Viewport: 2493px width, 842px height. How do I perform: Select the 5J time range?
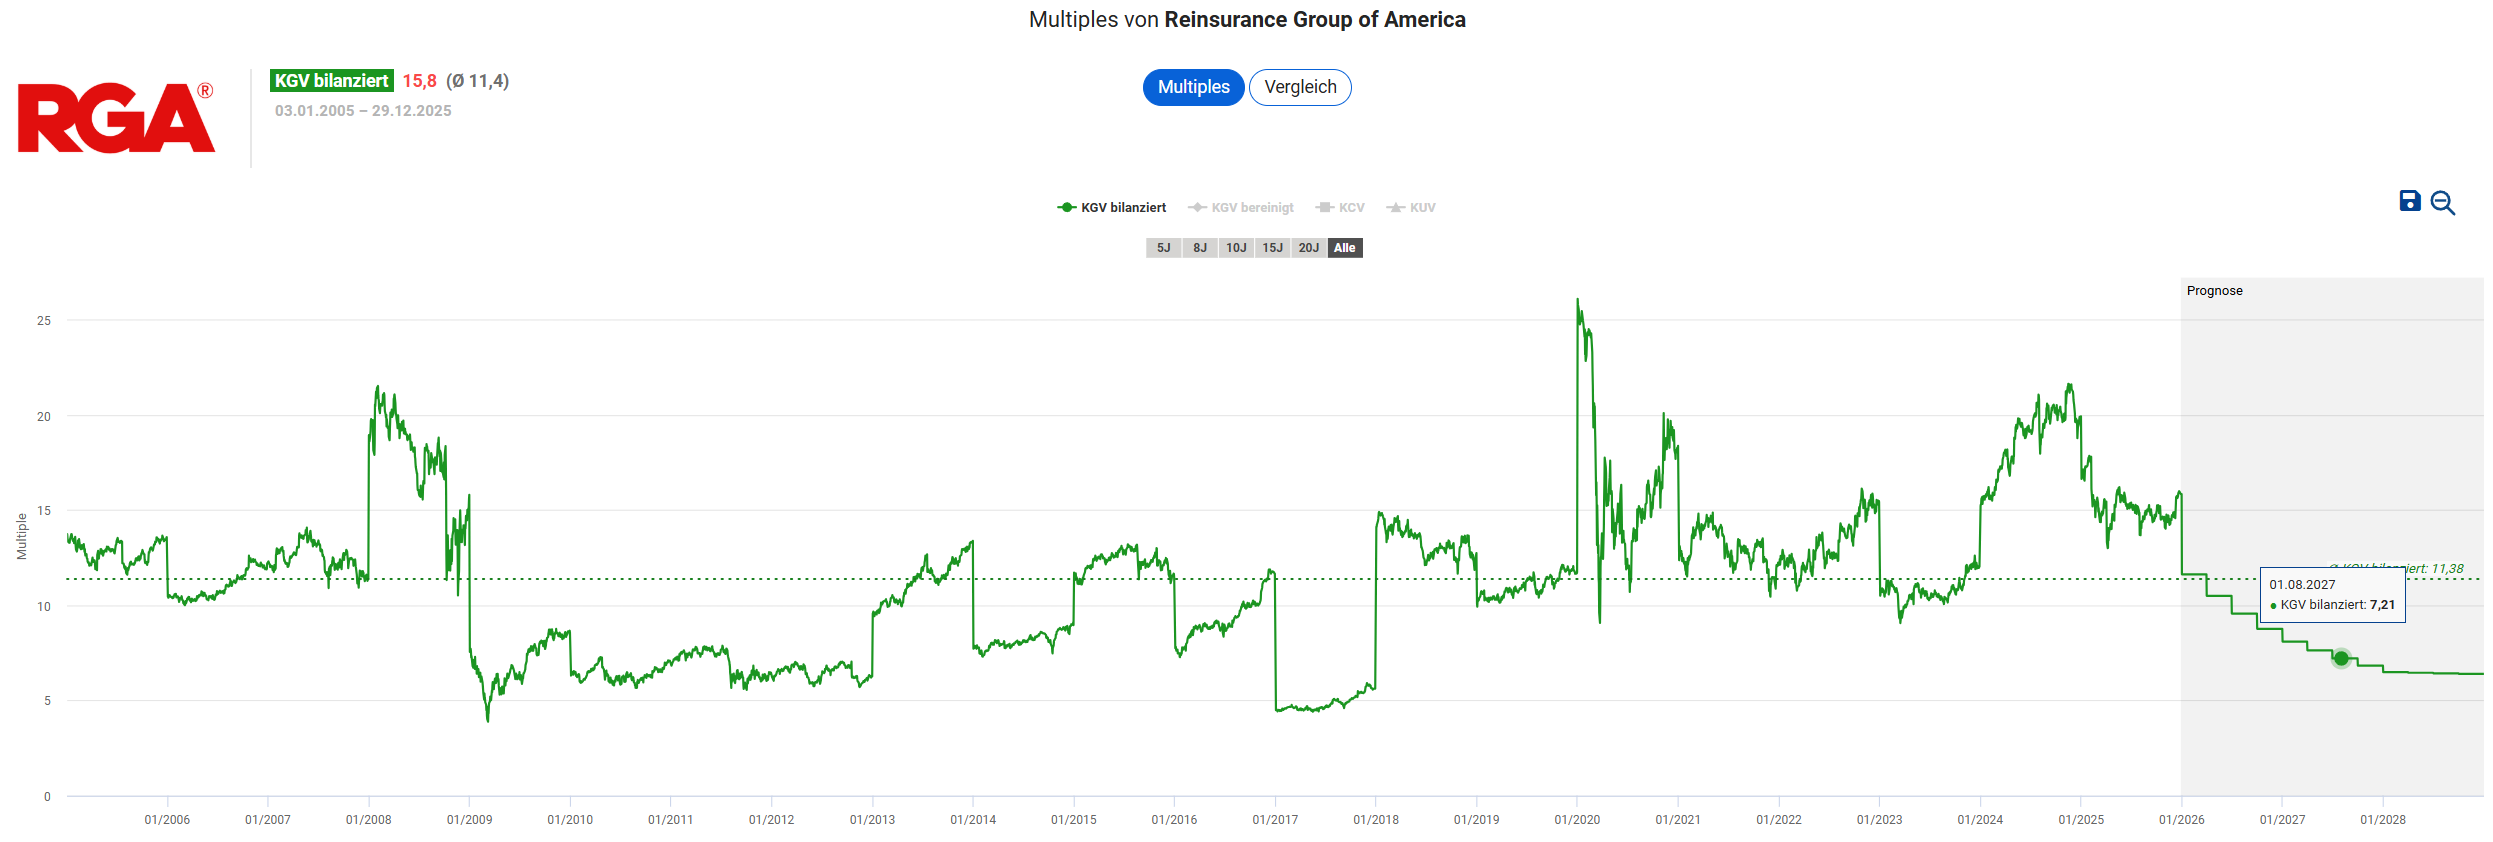pos(1163,248)
